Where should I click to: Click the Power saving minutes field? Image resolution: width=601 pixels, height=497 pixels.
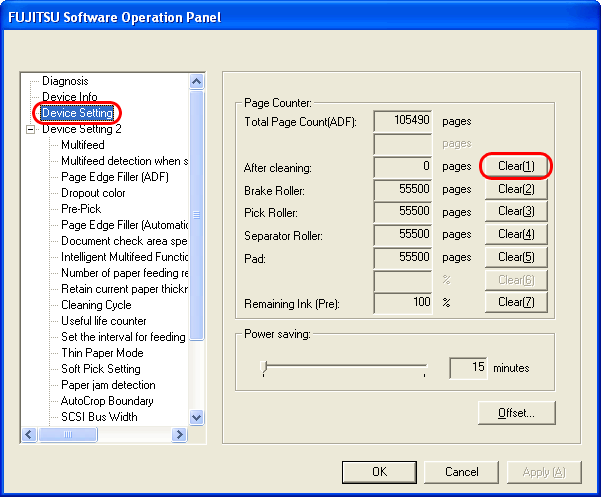[468, 368]
